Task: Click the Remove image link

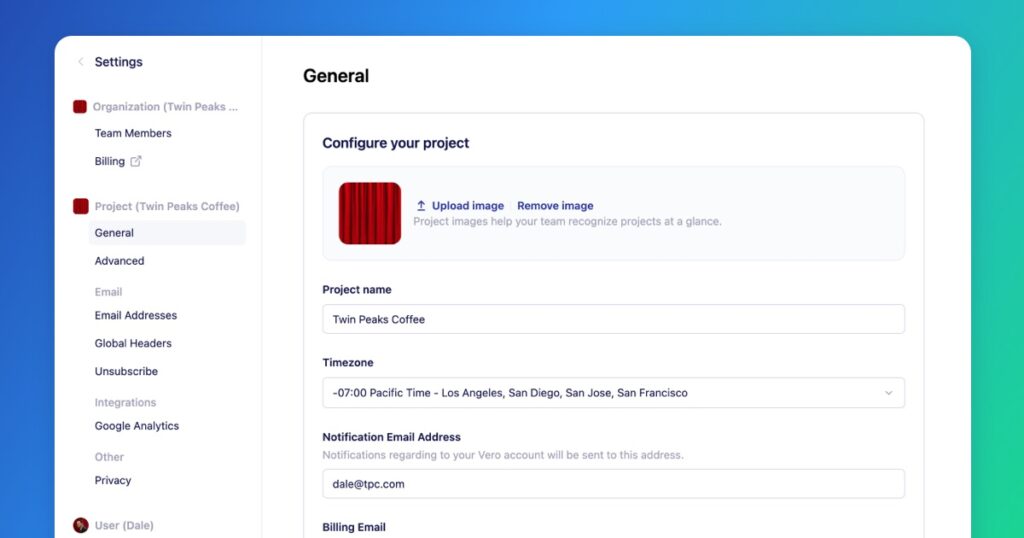Action: [x=555, y=206]
